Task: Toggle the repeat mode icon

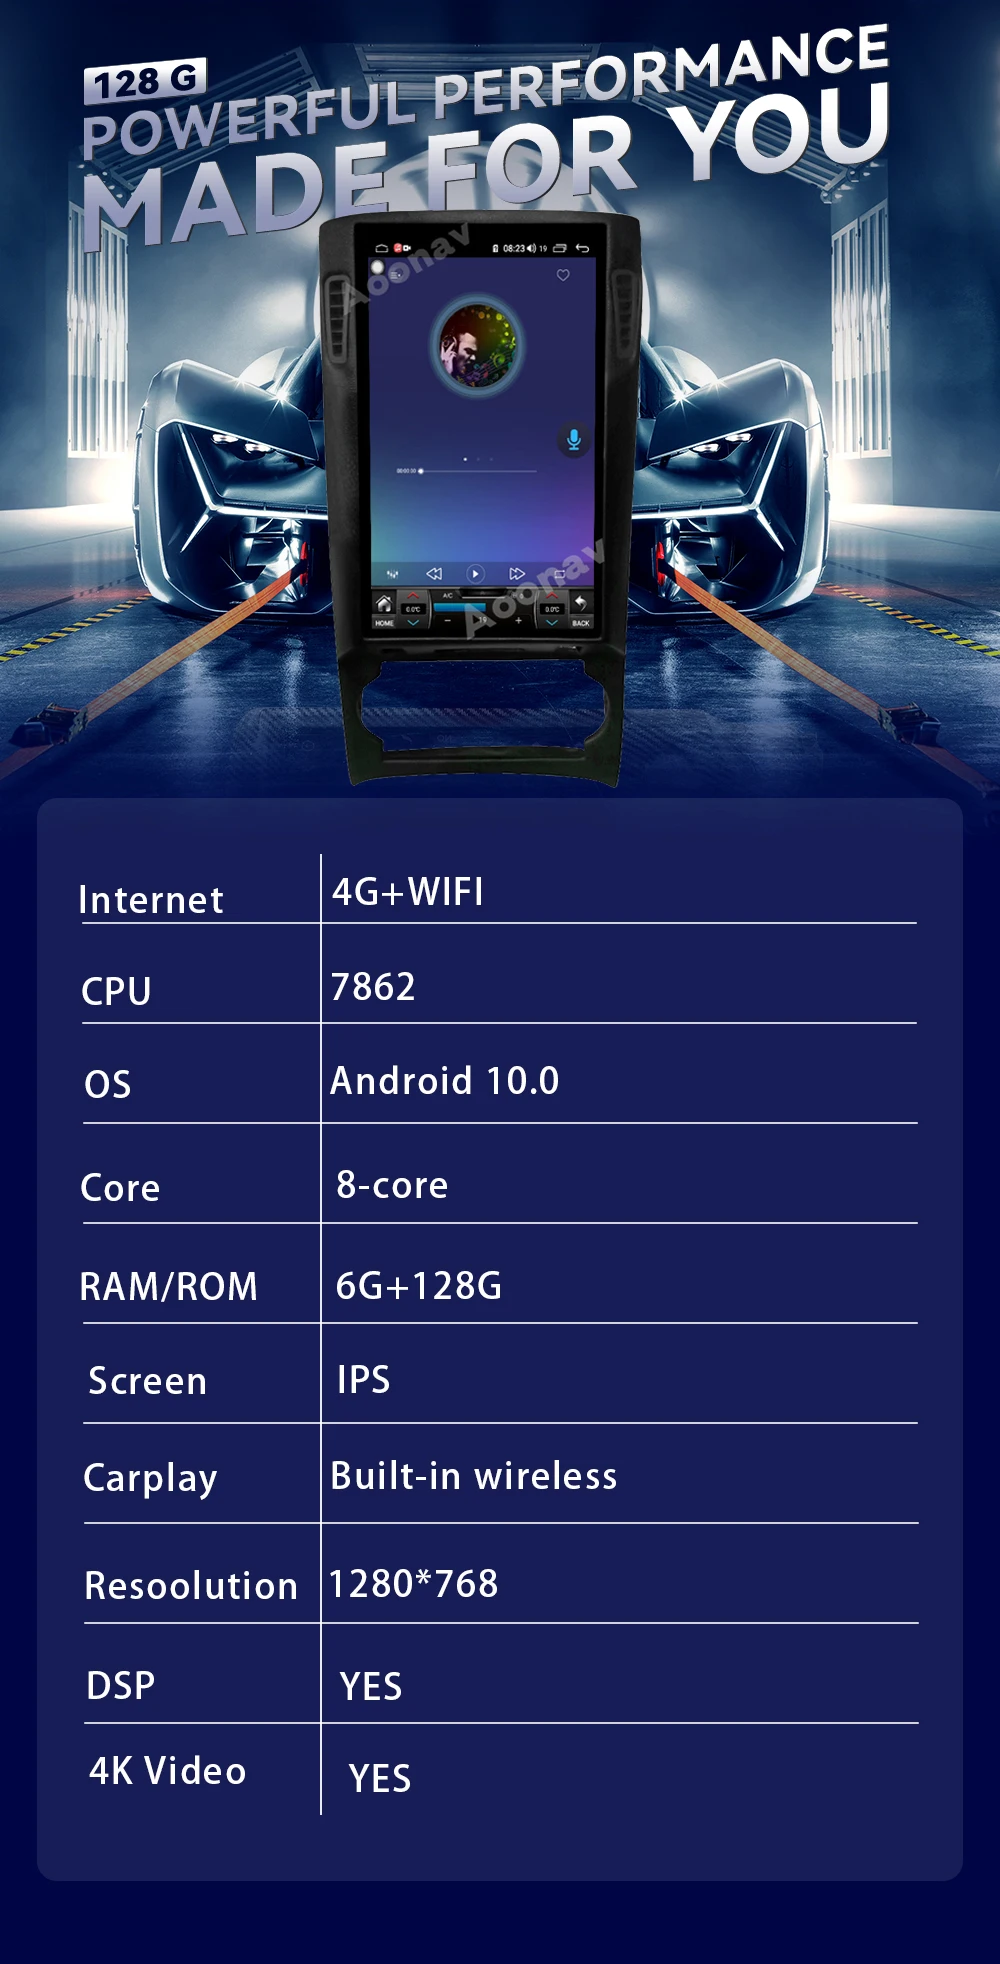Action: pos(559,574)
